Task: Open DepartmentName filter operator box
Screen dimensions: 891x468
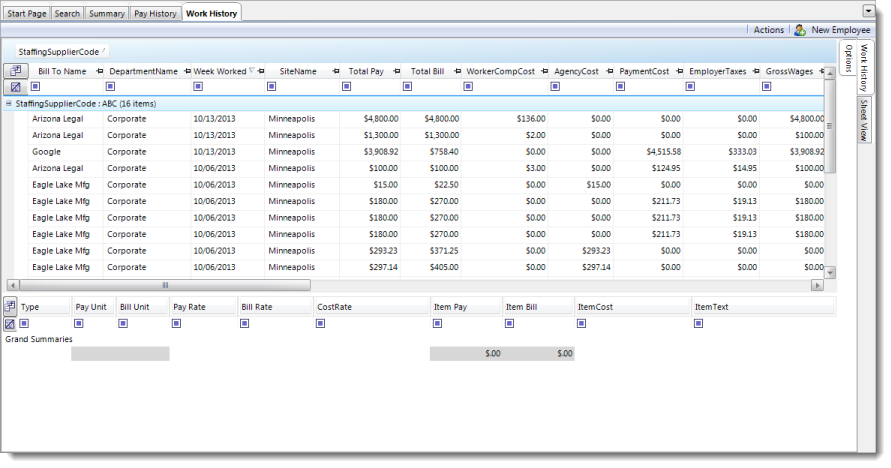Action: click(110, 86)
